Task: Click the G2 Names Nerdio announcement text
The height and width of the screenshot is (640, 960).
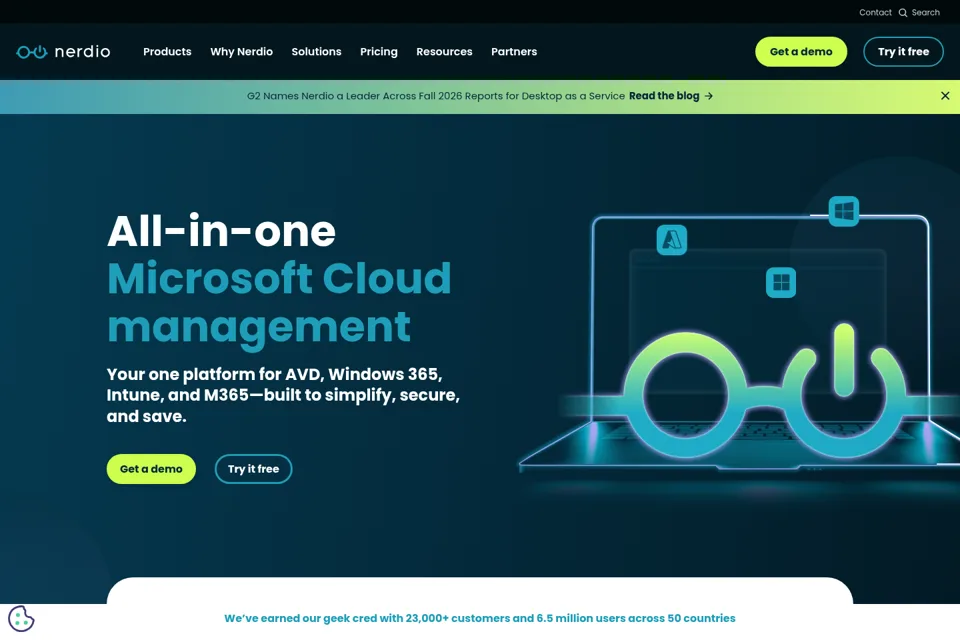Action: 436,96
